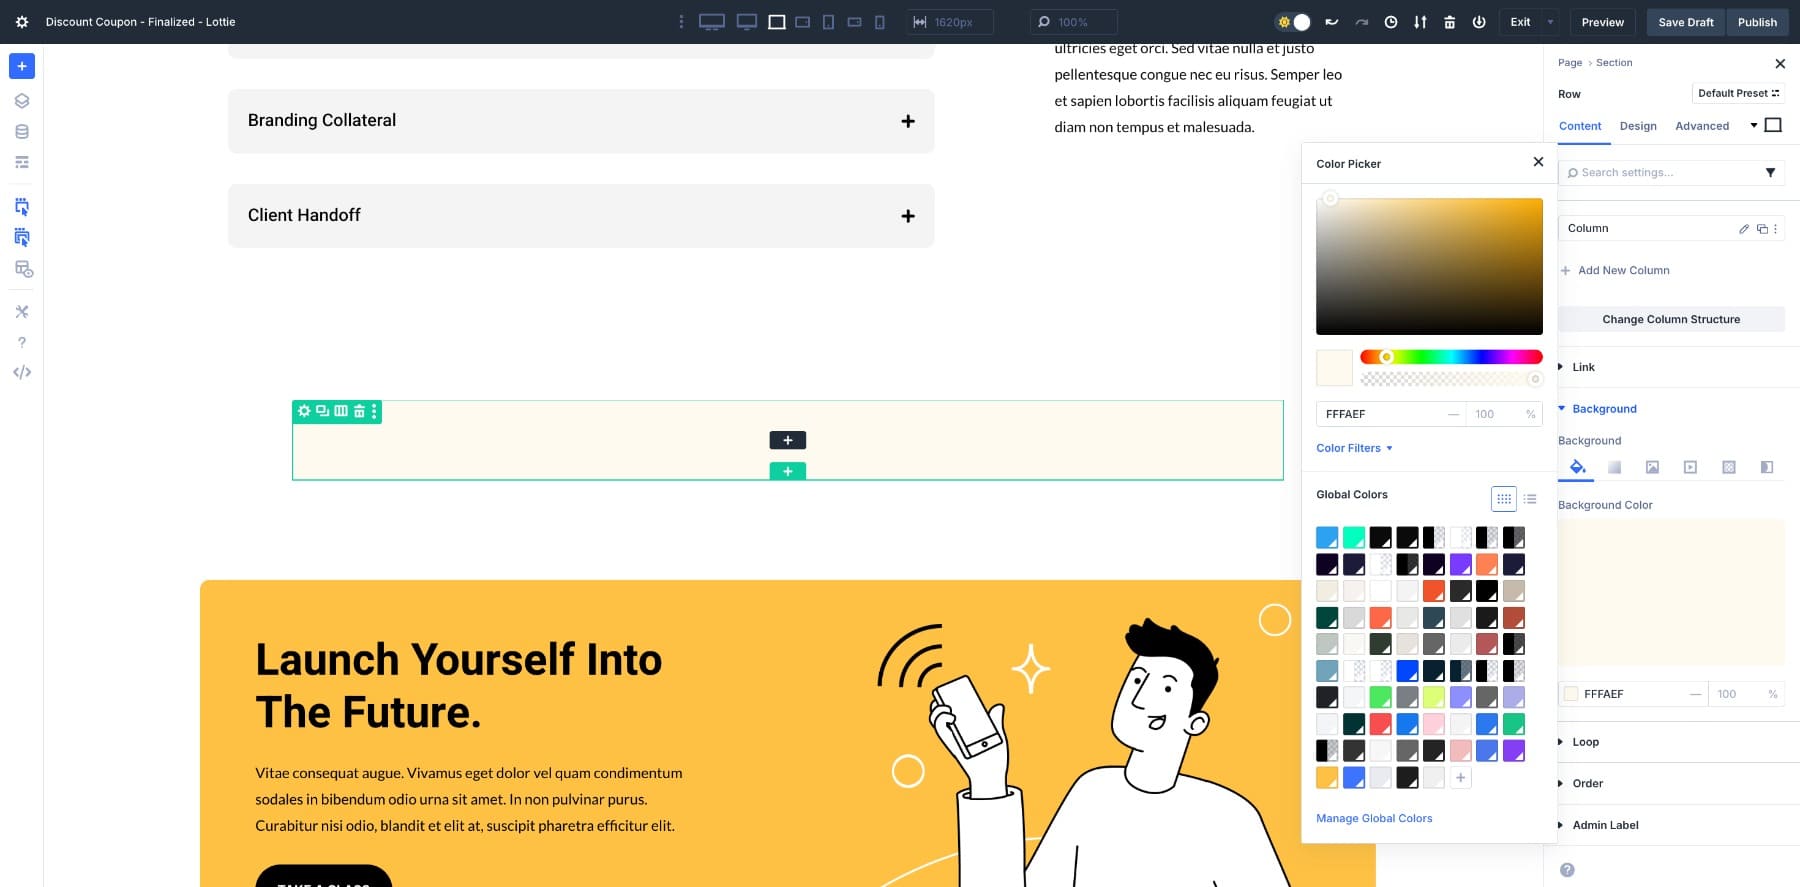Open row settings via green gear icon

304,411
